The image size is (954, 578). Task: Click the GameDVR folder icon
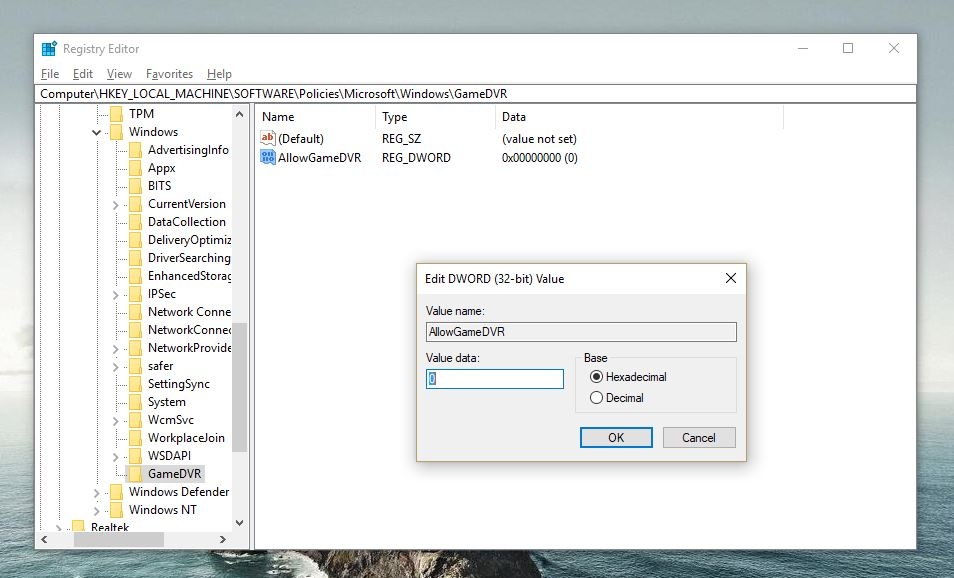[136, 473]
